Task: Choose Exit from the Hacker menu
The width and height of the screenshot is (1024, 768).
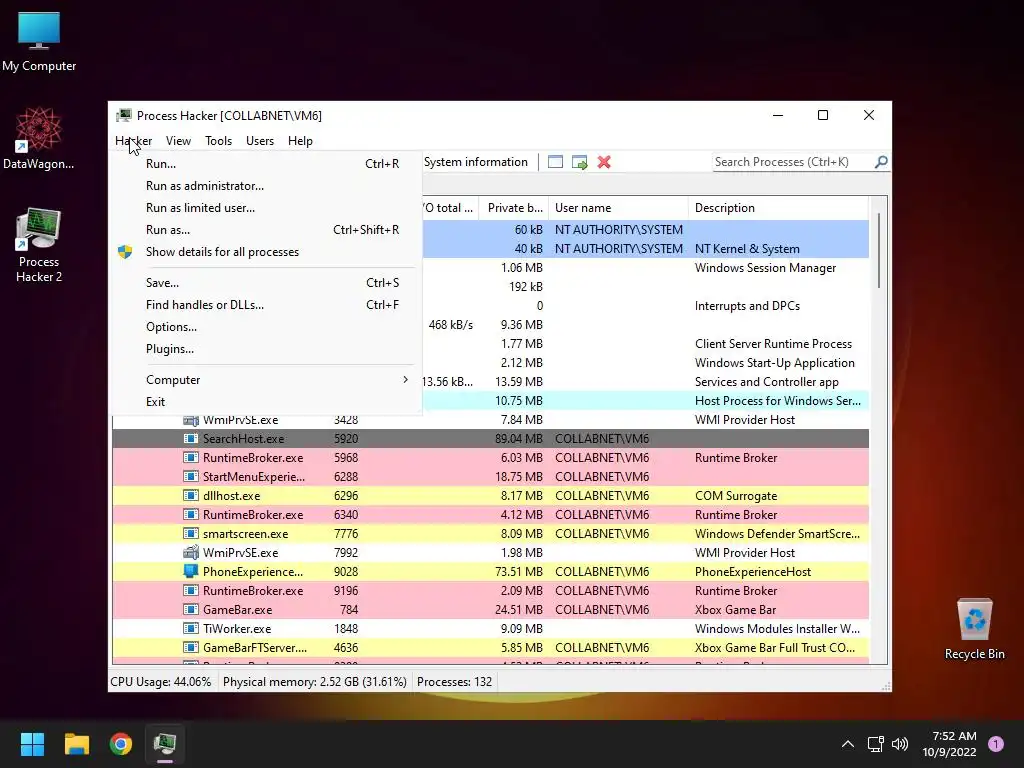Action: click(267, 402)
